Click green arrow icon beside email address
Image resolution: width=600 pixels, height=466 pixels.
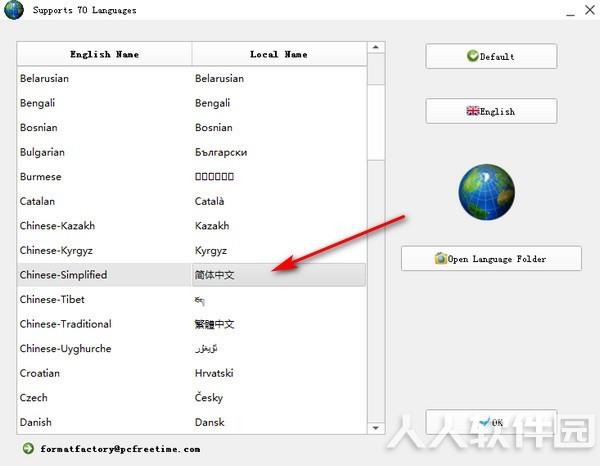pos(28,448)
